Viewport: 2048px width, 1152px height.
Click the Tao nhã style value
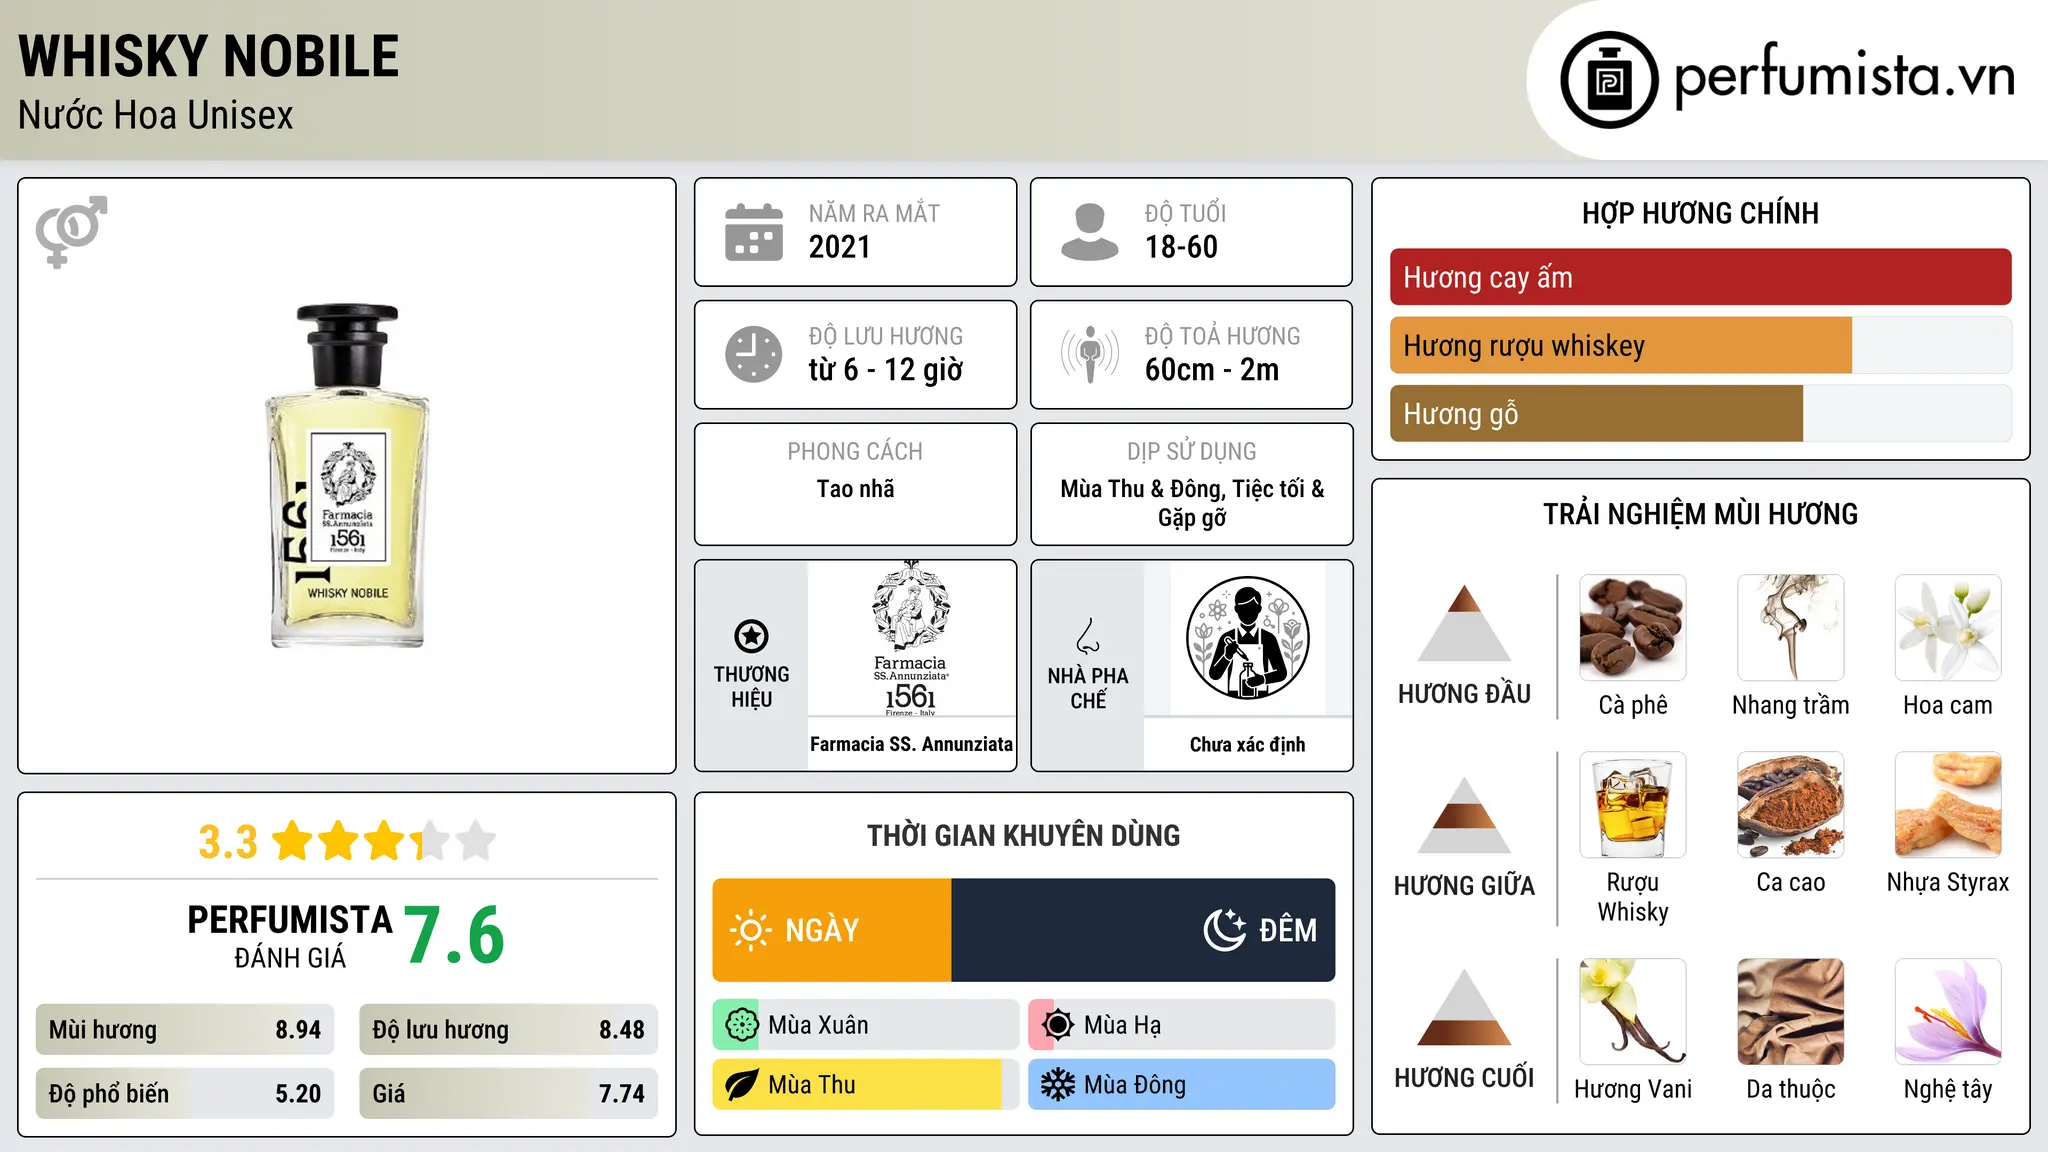[855, 489]
